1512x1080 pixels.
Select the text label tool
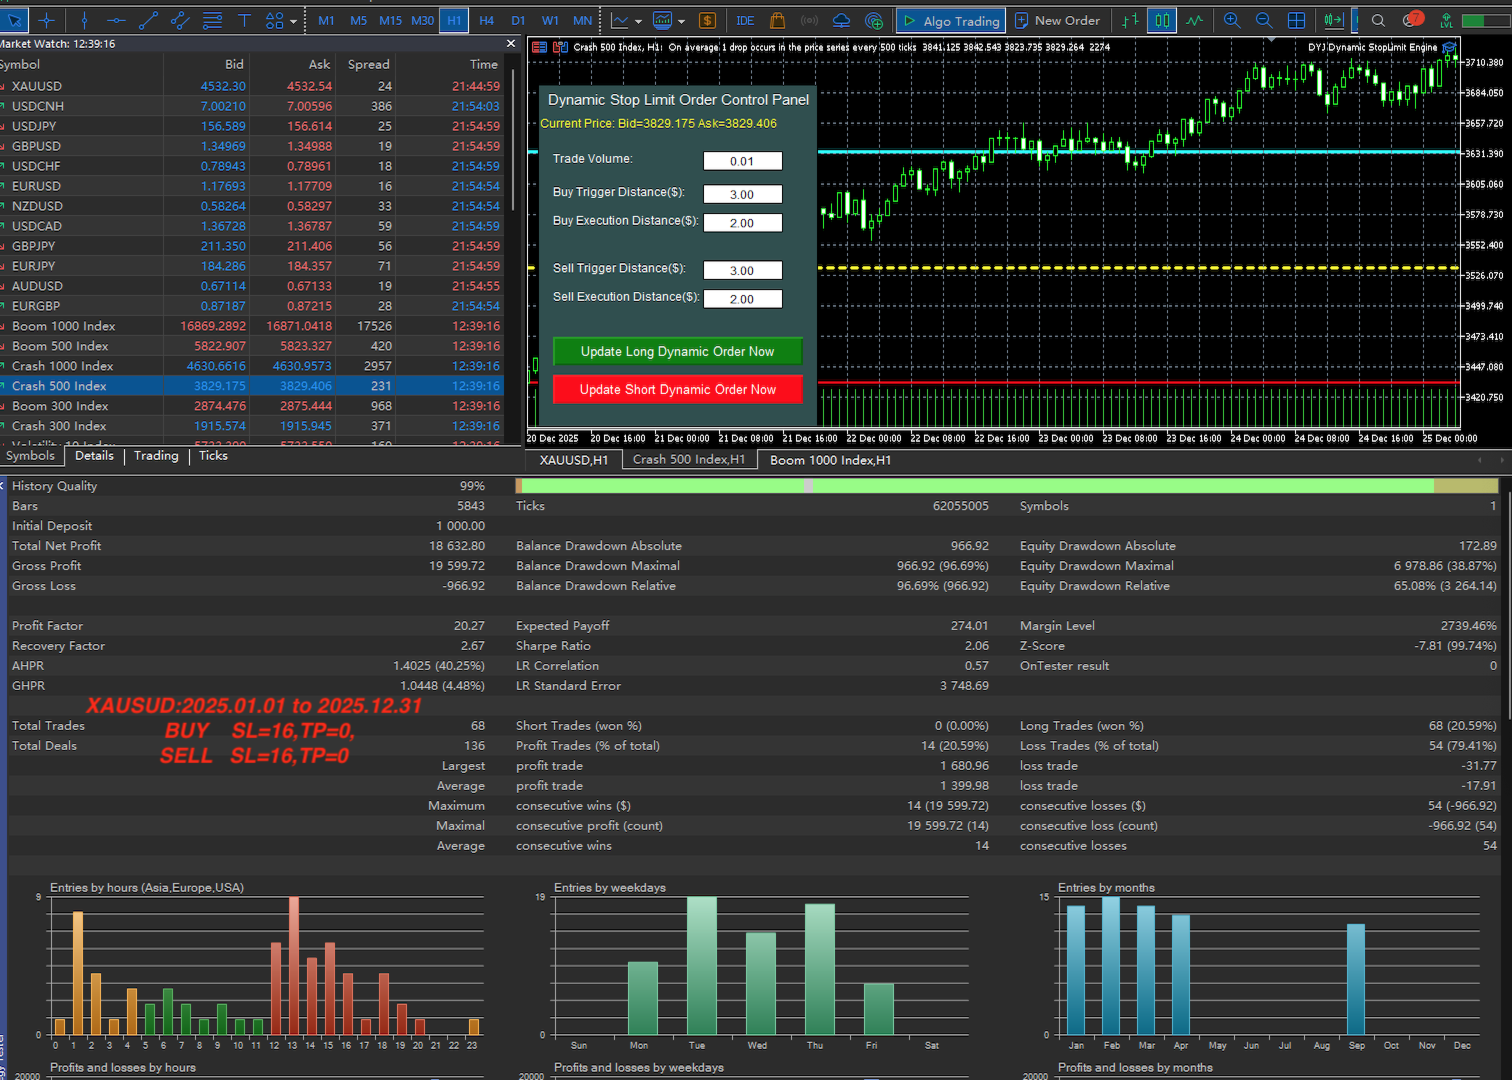tap(244, 20)
